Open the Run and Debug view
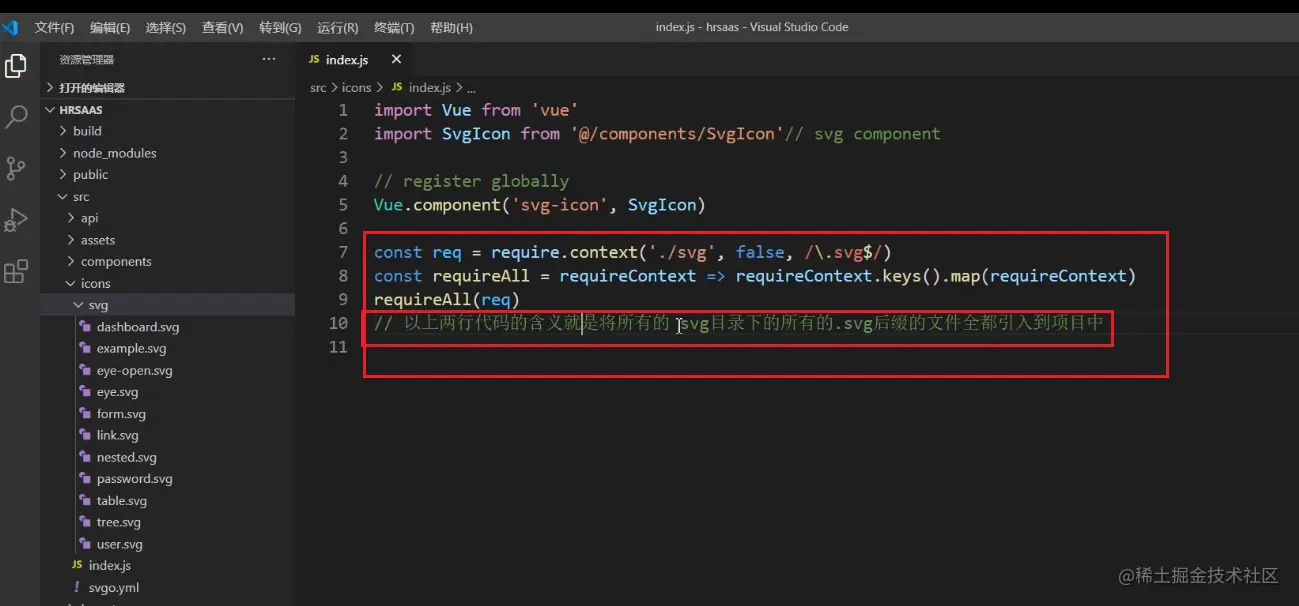1299x606 pixels. tap(16, 220)
